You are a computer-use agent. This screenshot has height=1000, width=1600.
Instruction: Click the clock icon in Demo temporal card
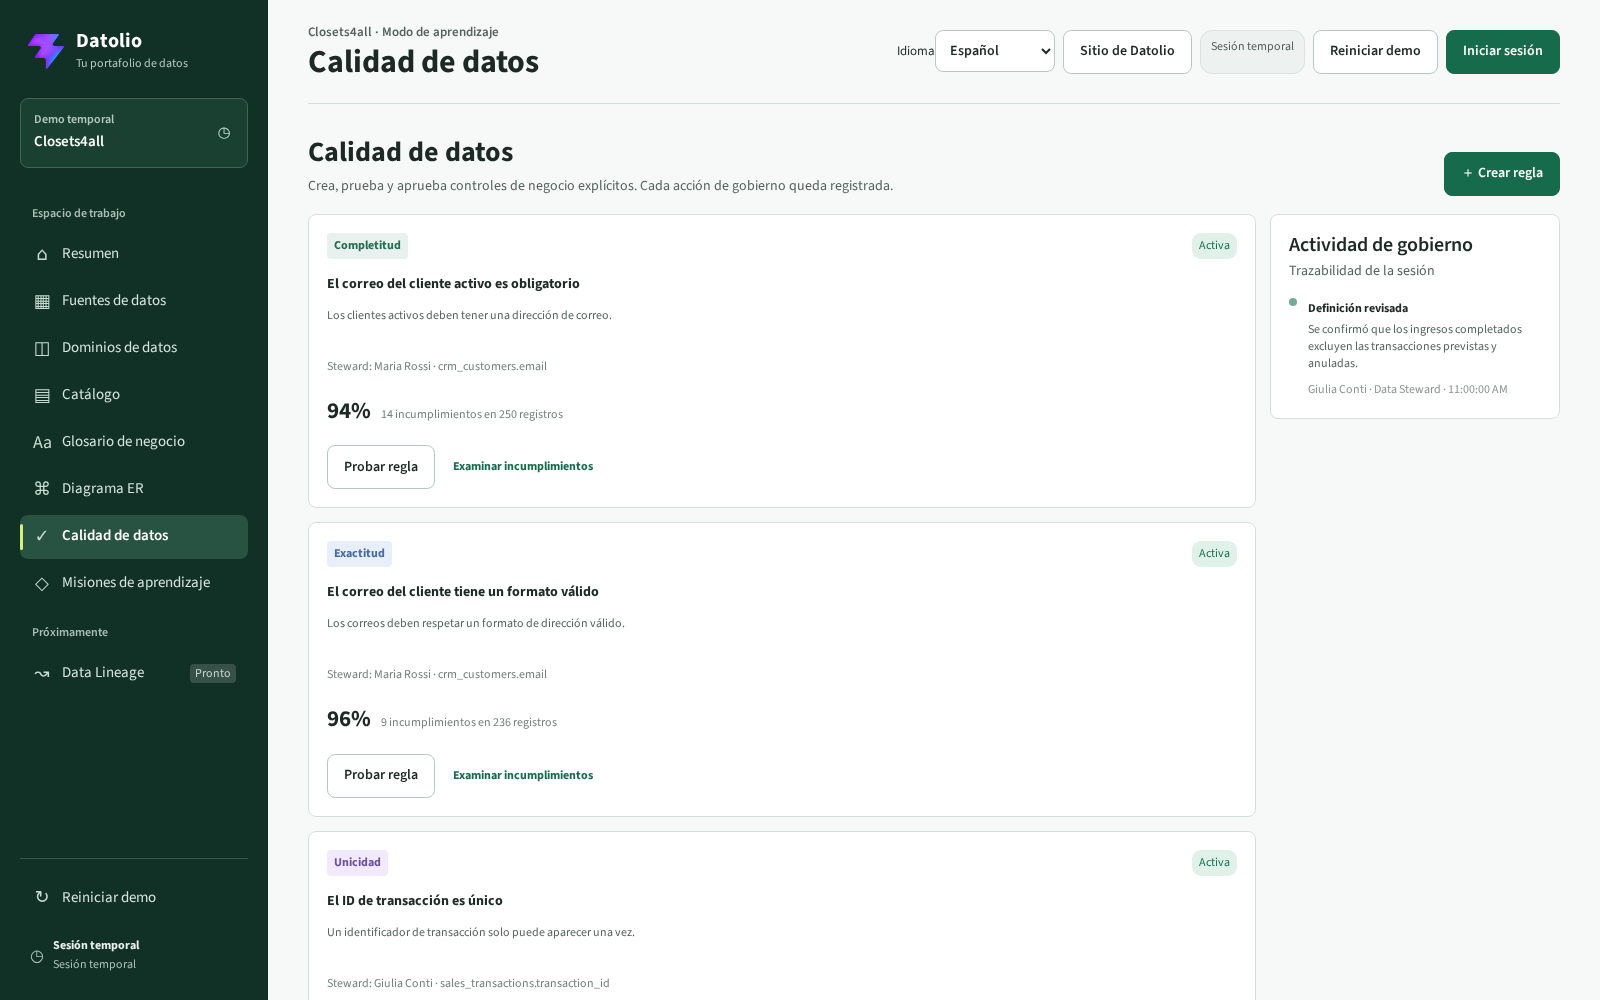(224, 133)
